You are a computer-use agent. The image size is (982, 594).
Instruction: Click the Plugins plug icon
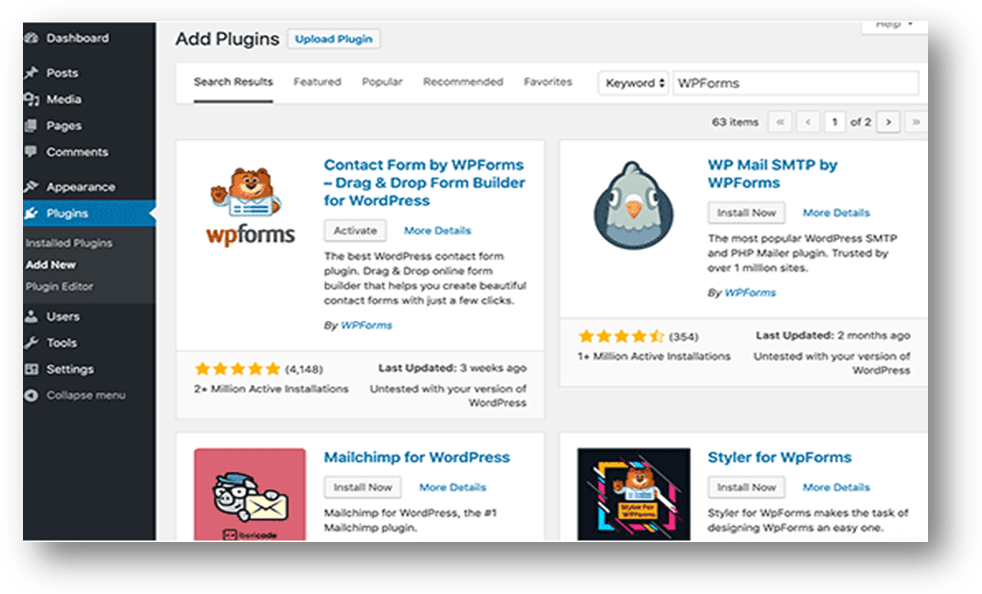(31, 213)
